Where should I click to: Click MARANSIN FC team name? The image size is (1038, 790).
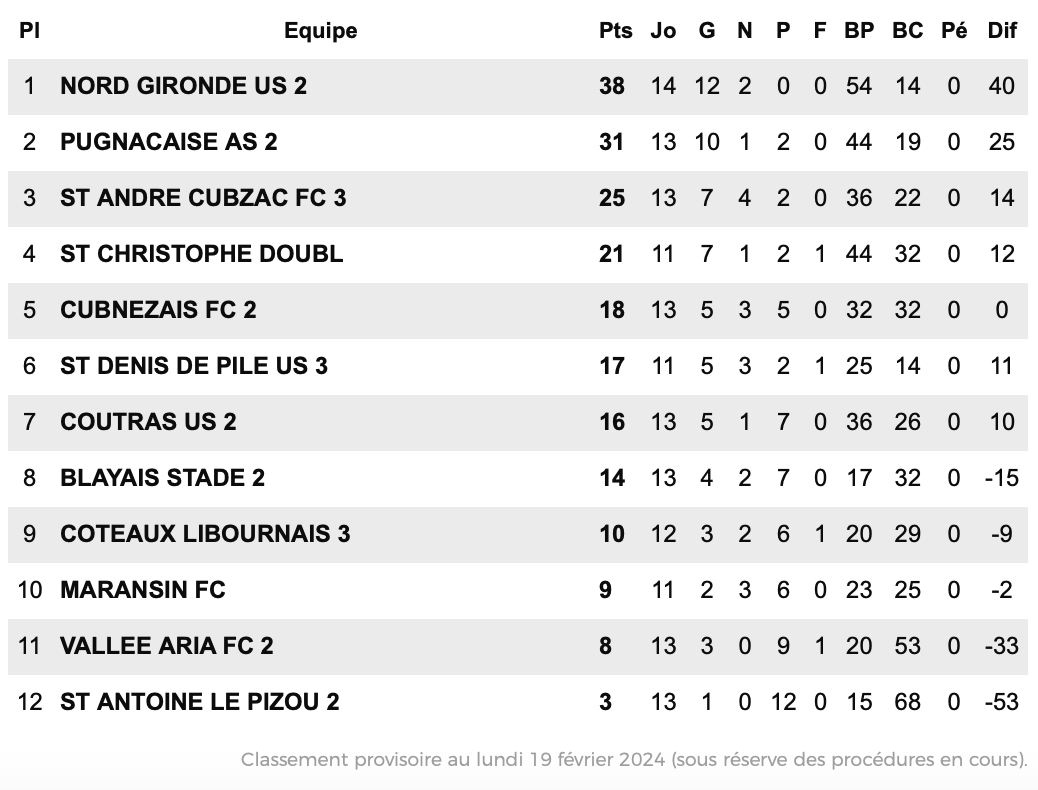click(143, 590)
